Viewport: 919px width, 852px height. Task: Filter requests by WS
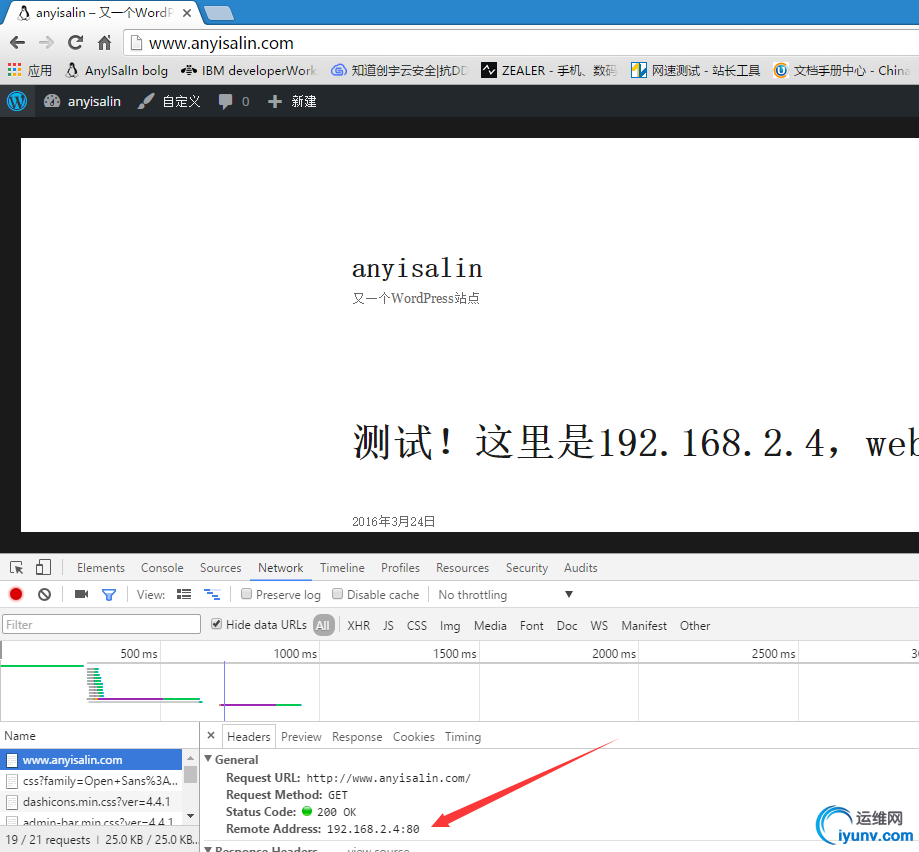coord(599,626)
